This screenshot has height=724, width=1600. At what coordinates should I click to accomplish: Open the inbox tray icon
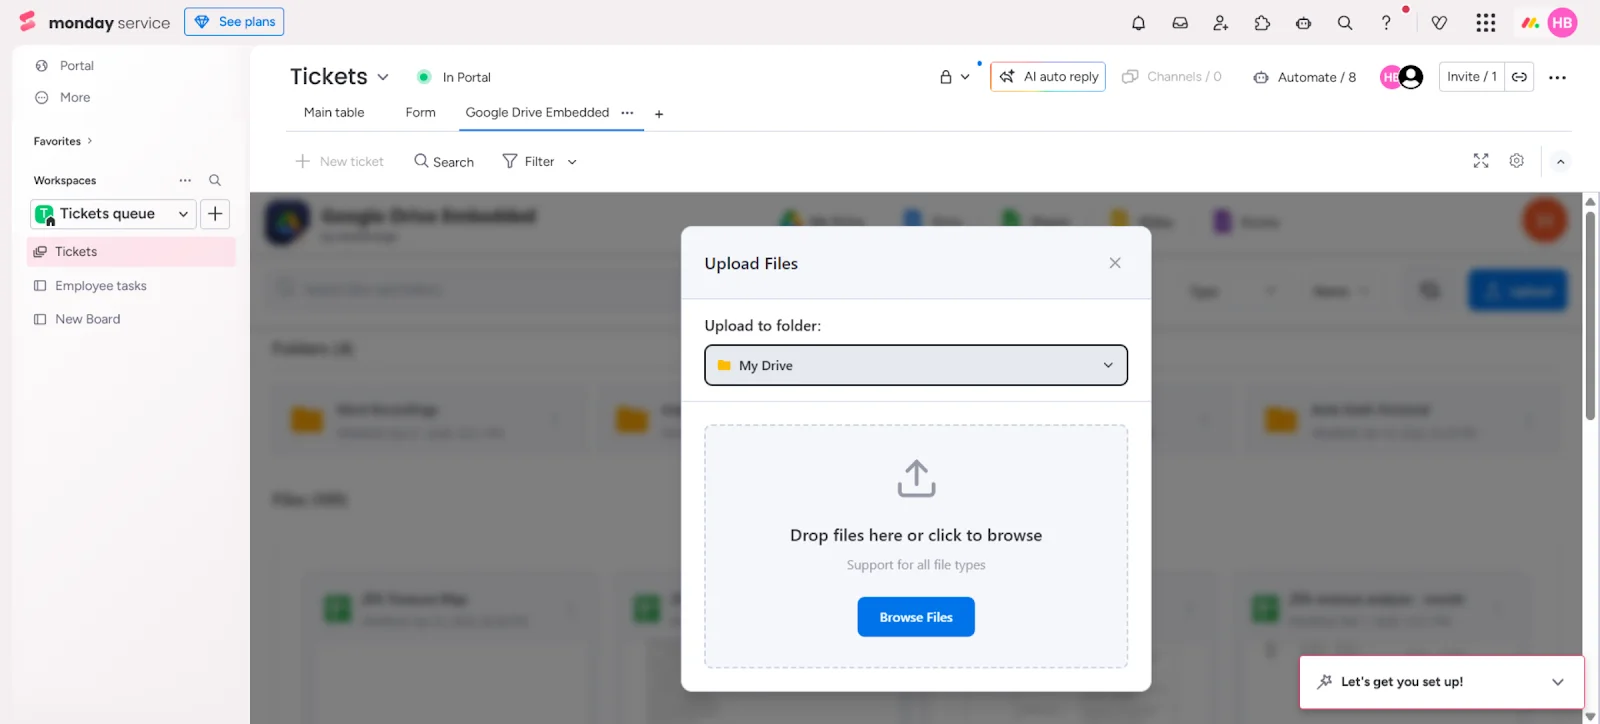pyautogui.click(x=1180, y=23)
